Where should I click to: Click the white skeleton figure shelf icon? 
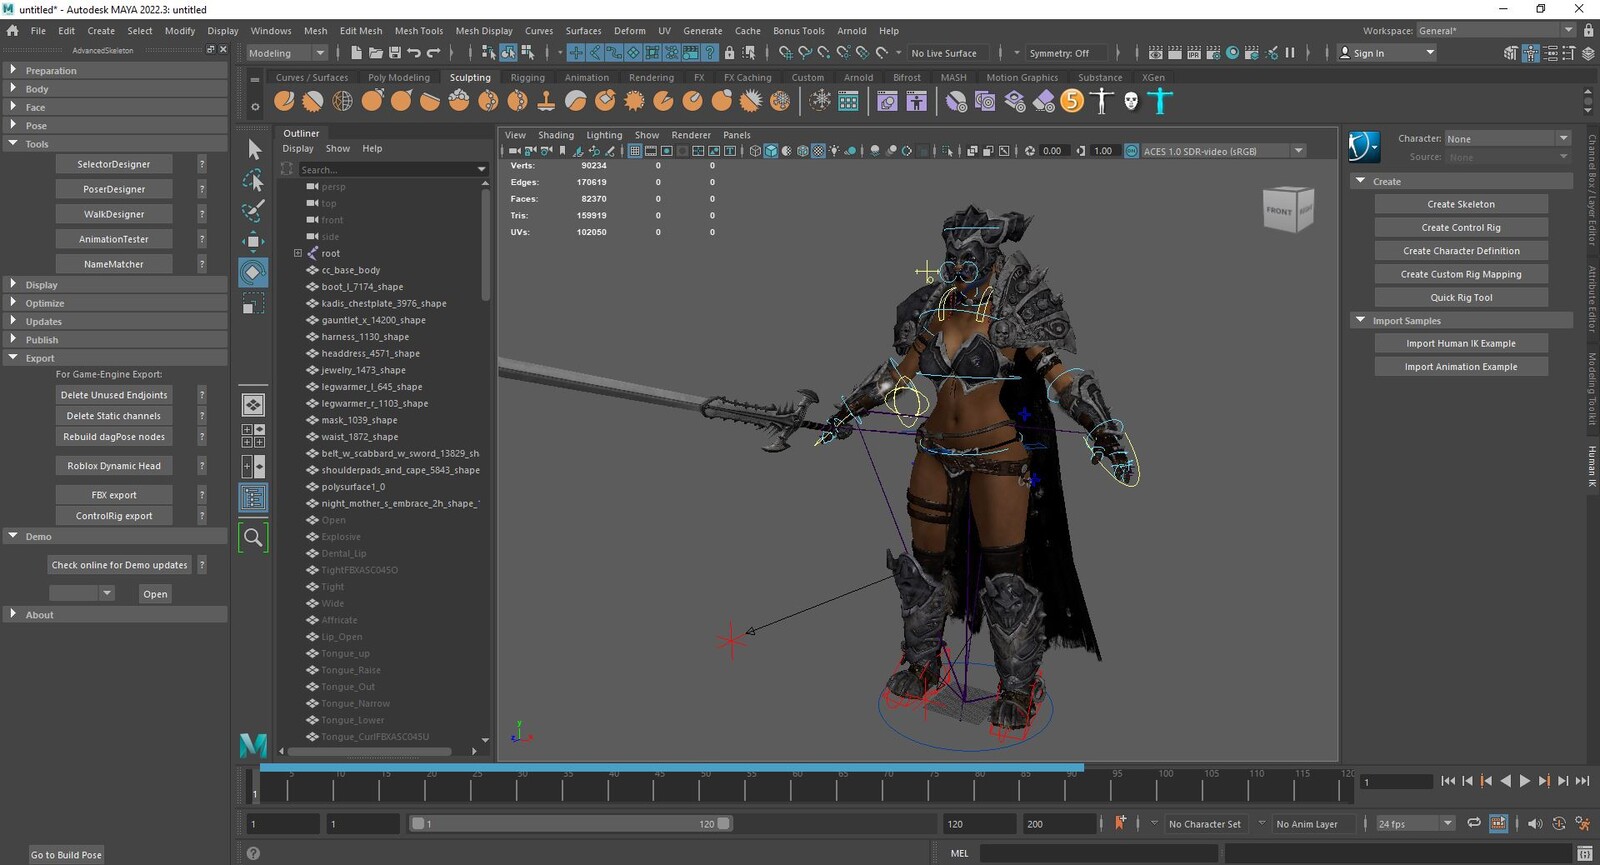pos(1102,101)
